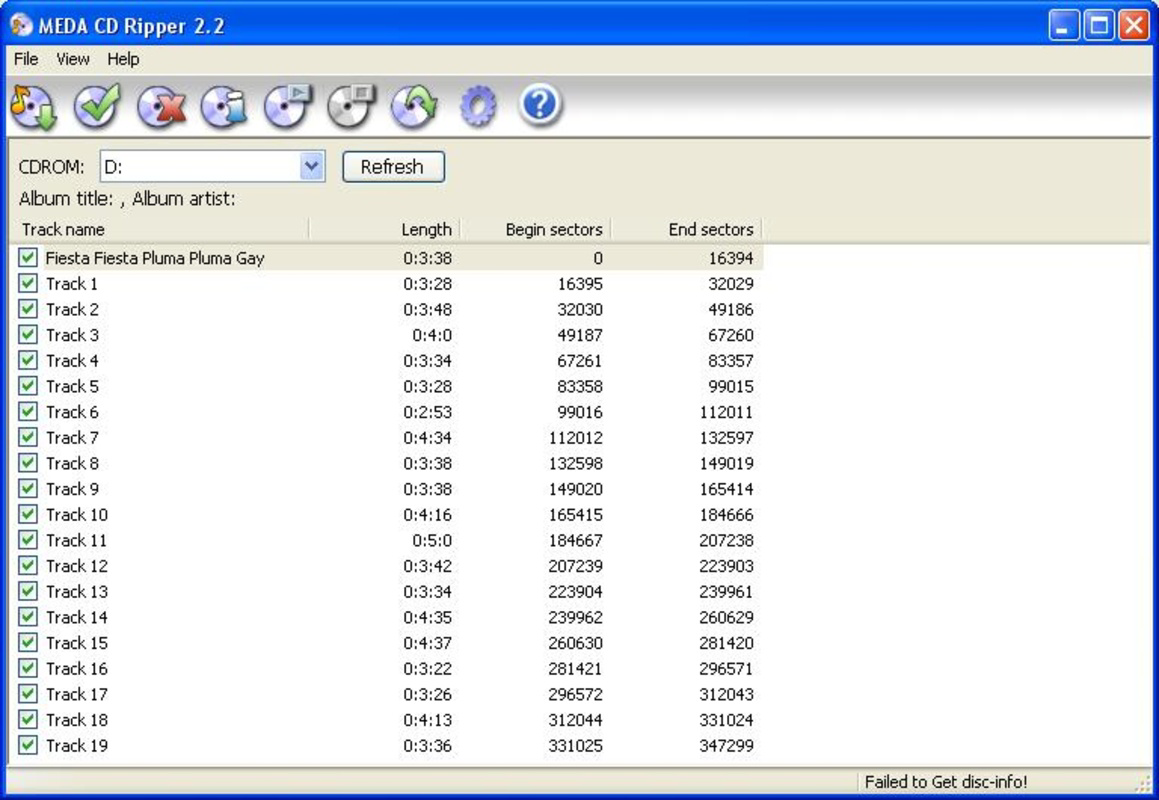1159x800 pixels.
Task: Toggle the Track 14 checkbox
Action: (x=28, y=617)
